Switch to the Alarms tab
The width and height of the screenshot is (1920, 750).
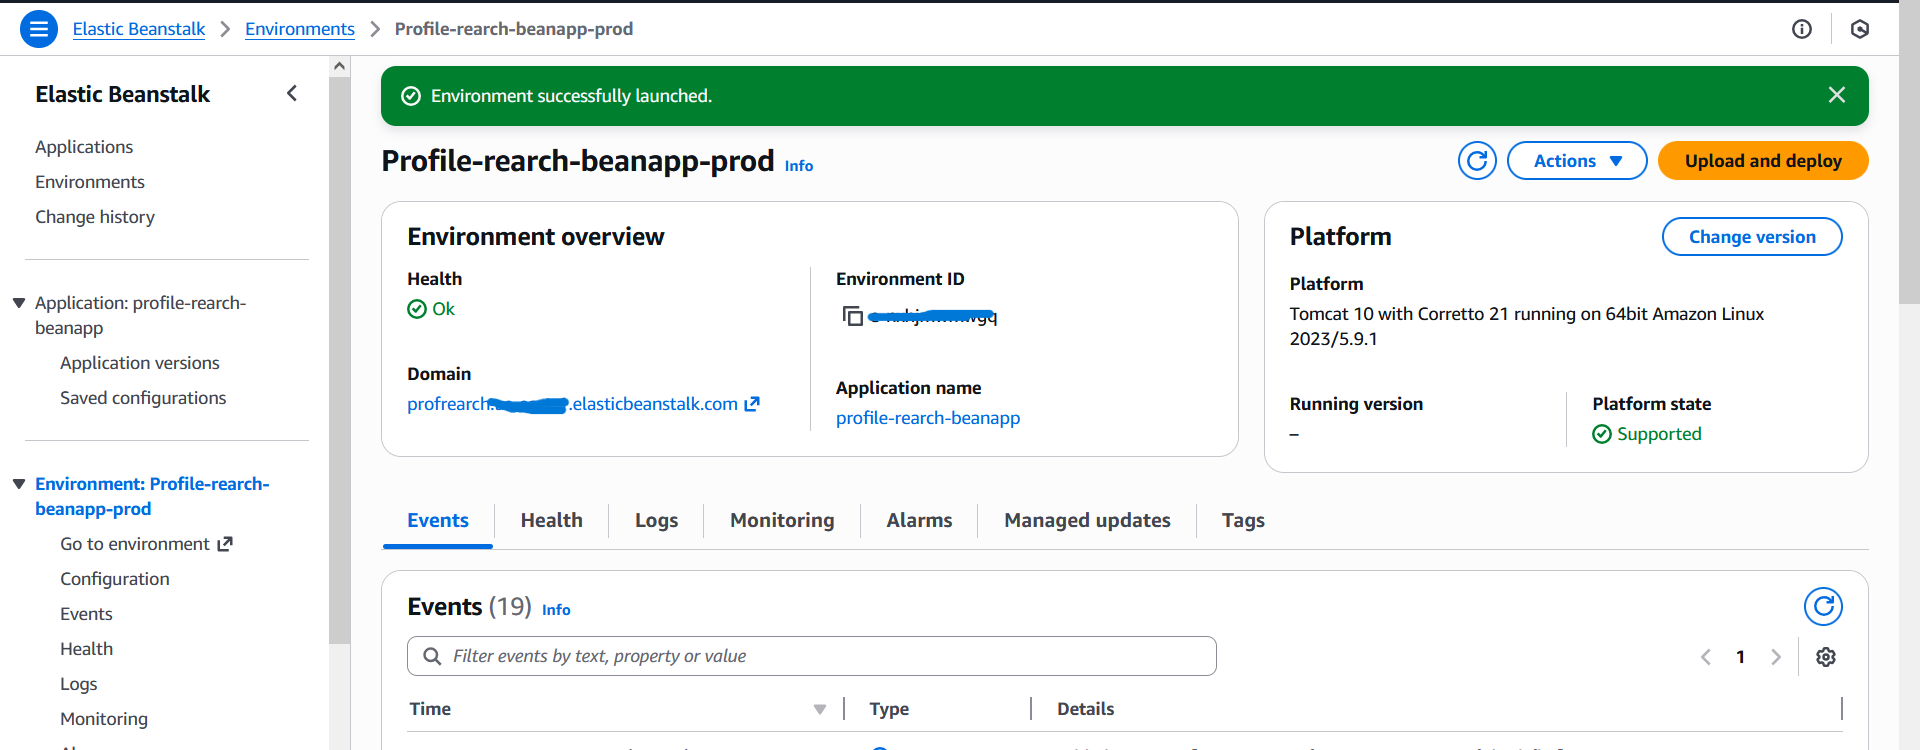pyautogui.click(x=919, y=520)
